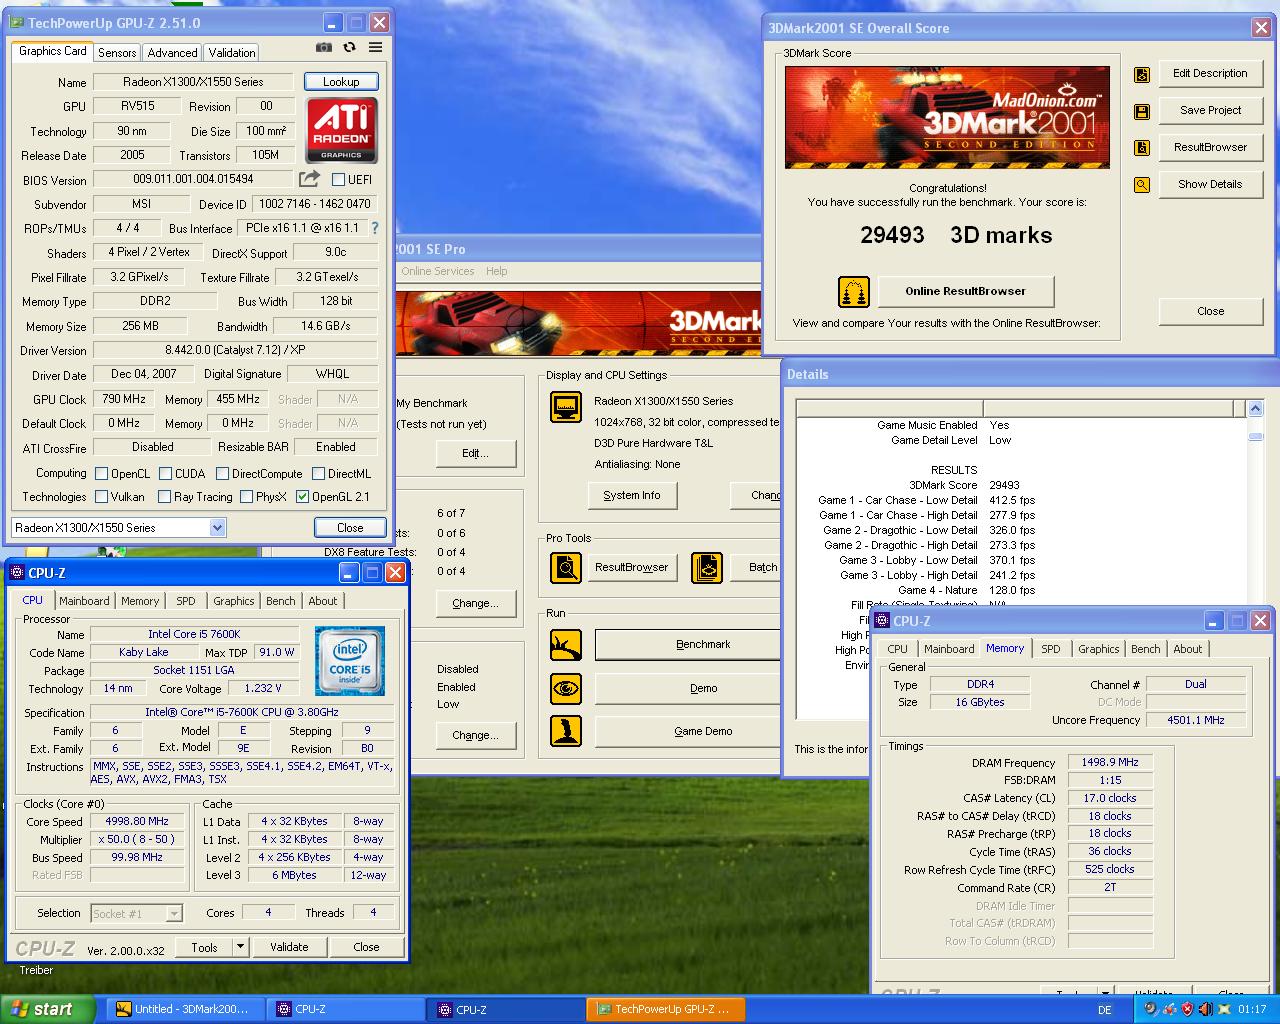Click the ATI Radeon logo in GPU-Z
This screenshot has height=1024, width=1280.
click(341, 130)
